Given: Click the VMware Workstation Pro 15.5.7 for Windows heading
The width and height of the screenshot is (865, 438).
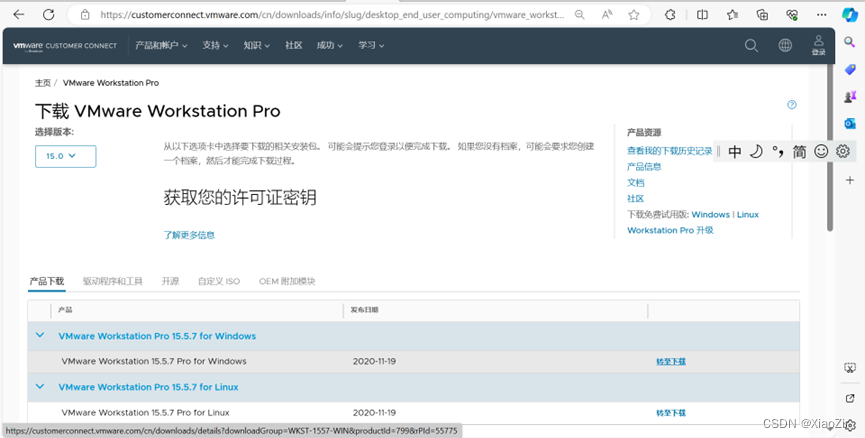Looking at the screenshot, I should (157, 336).
